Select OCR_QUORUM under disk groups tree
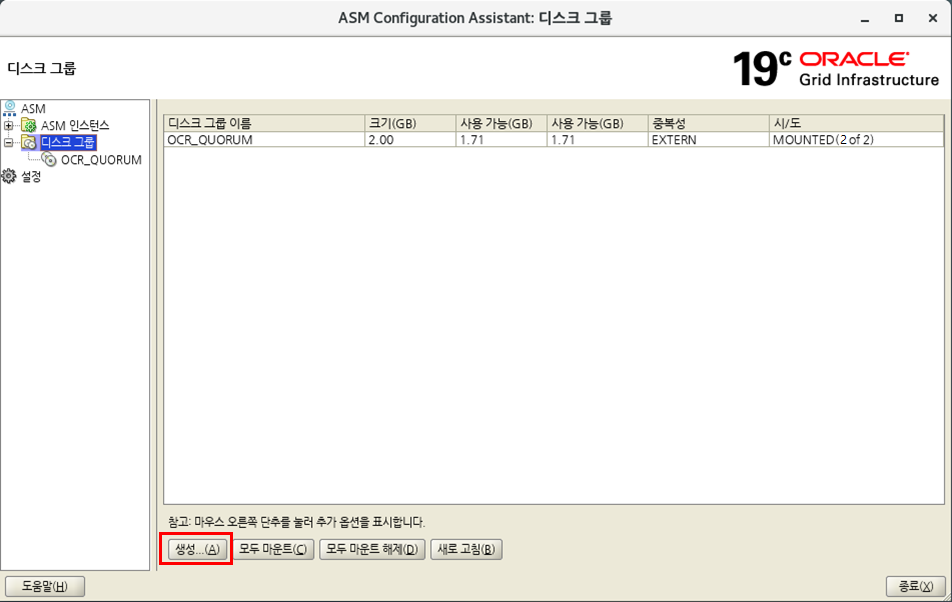The image size is (952, 602). (x=101, y=160)
